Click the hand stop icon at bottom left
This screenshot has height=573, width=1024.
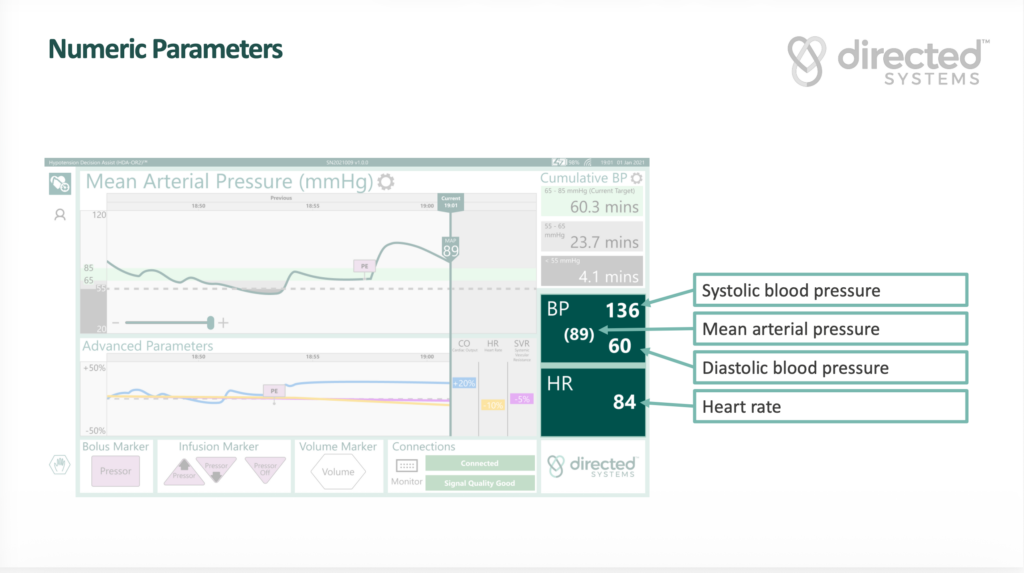pyautogui.click(x=60, y=465)
